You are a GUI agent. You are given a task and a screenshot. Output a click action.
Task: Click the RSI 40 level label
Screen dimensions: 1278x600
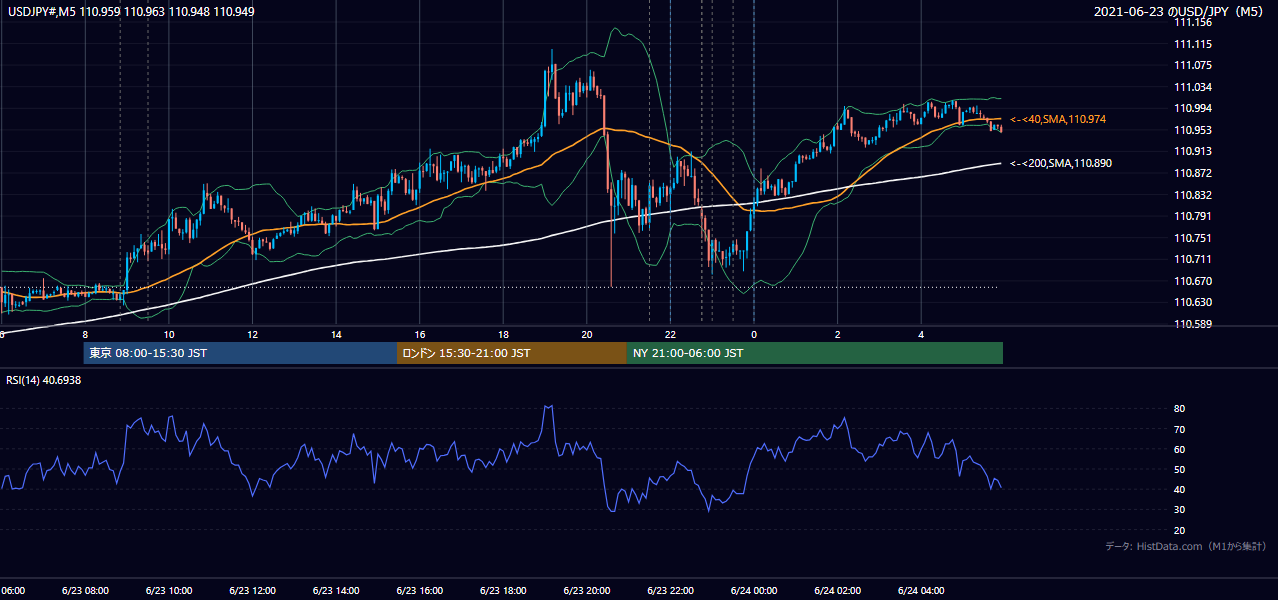(x=1180, y=489)
